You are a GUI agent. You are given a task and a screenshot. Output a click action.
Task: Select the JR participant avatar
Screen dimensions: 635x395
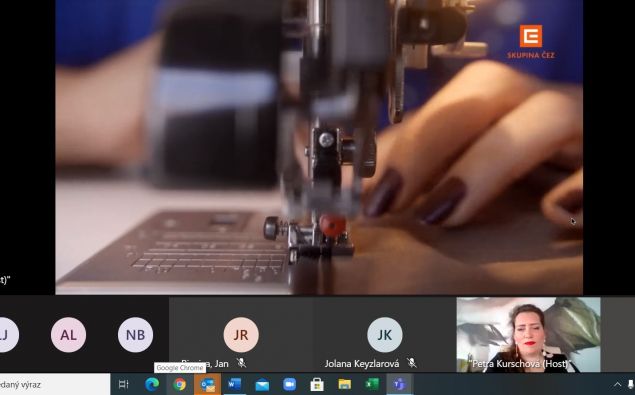pos(241,335)
